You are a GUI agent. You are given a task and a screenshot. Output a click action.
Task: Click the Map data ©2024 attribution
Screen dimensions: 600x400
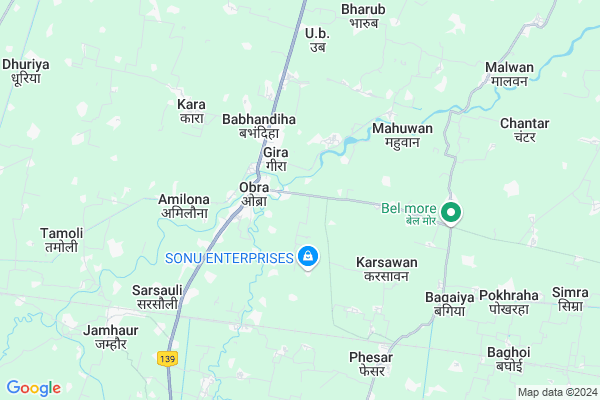click(558, 392)
